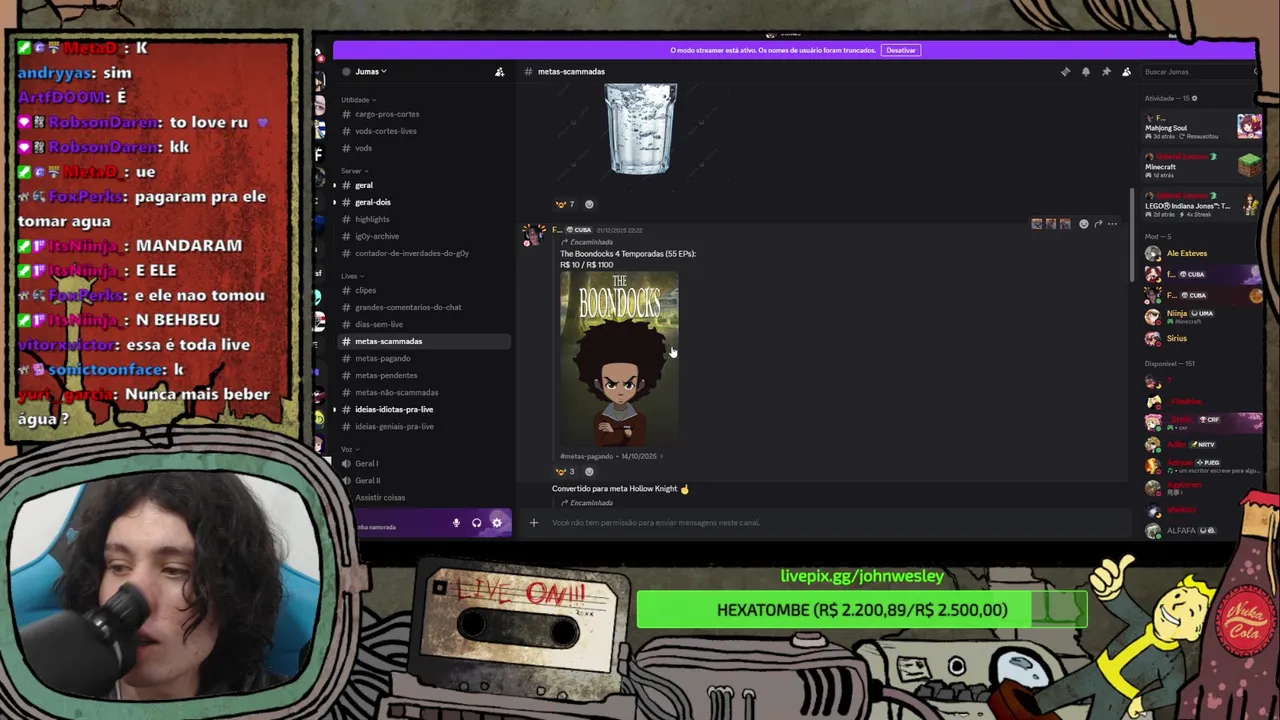Collapse the Server channel category
Viewport: 1280px width, 720px height.
pyautogui.click(x=354, y=171)
